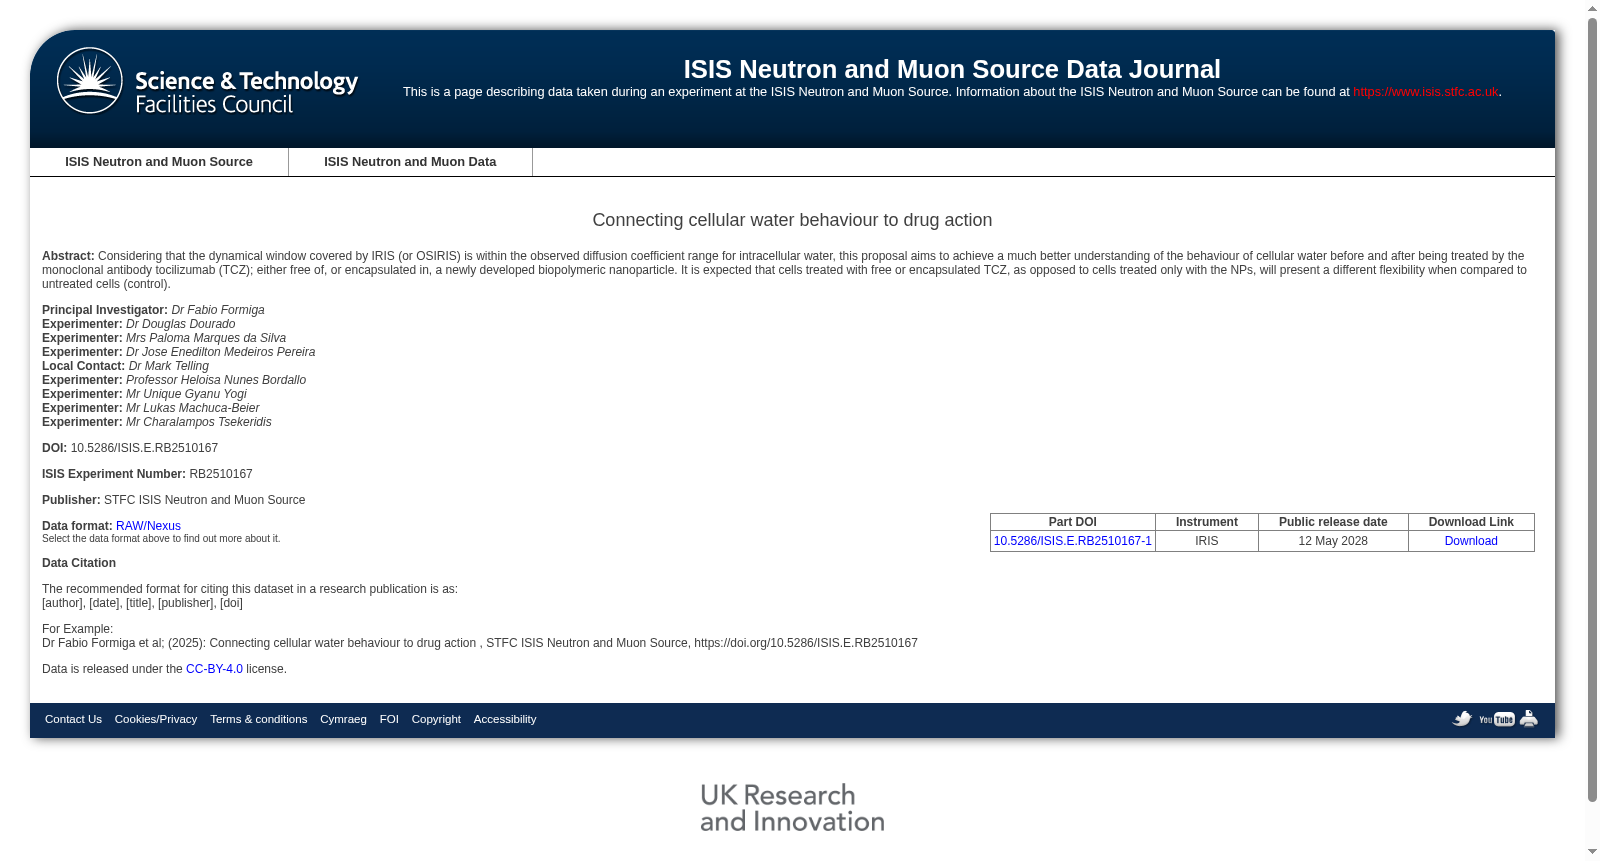Click the name Dr Douglas Dourado
The height and width of the screenshot is (861, 1600).
point(181,324)
